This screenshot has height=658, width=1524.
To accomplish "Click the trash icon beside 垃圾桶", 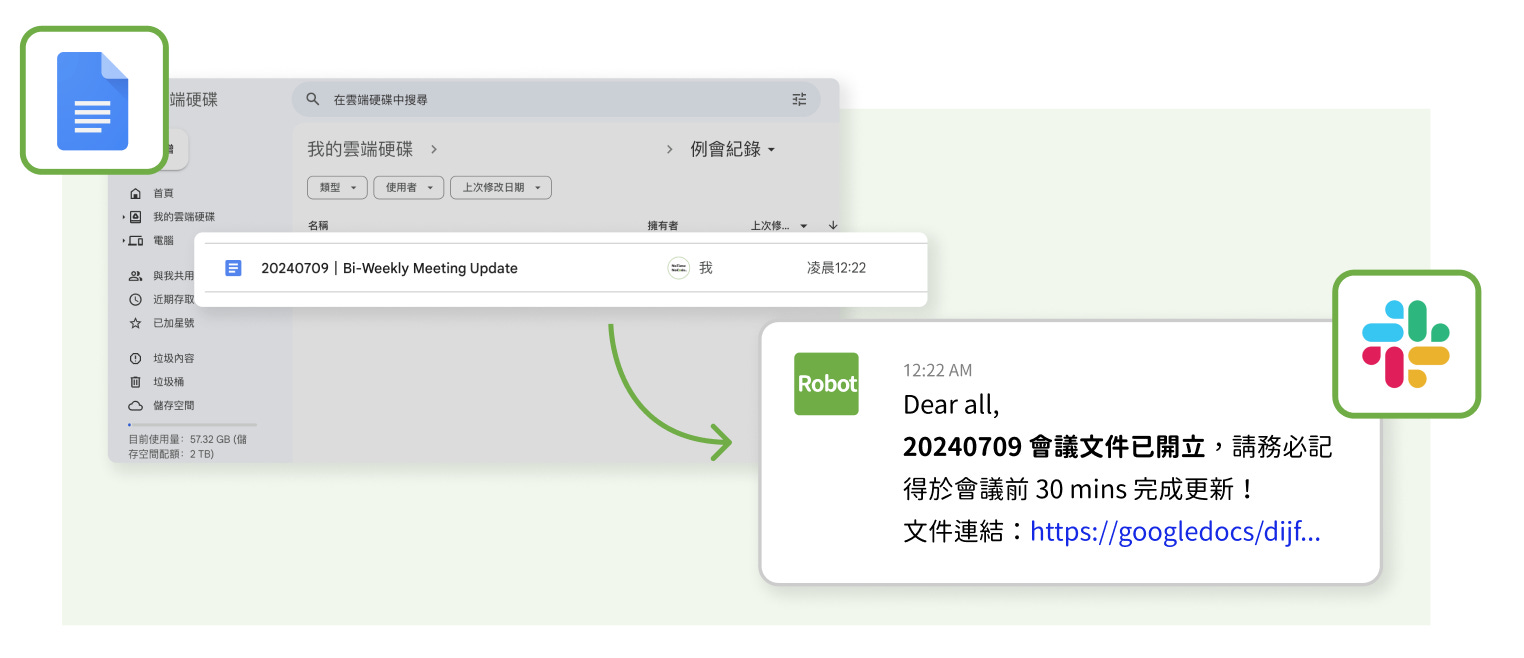I will coord(136,382).
